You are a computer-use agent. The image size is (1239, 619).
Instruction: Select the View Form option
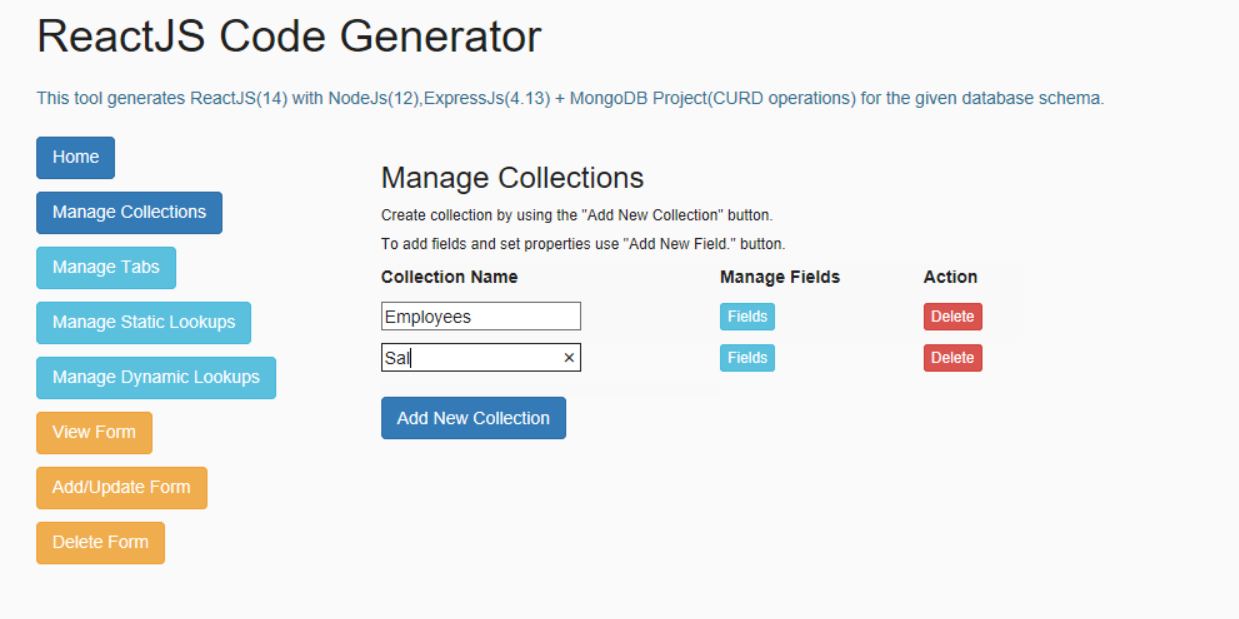[x=94, y=433]
